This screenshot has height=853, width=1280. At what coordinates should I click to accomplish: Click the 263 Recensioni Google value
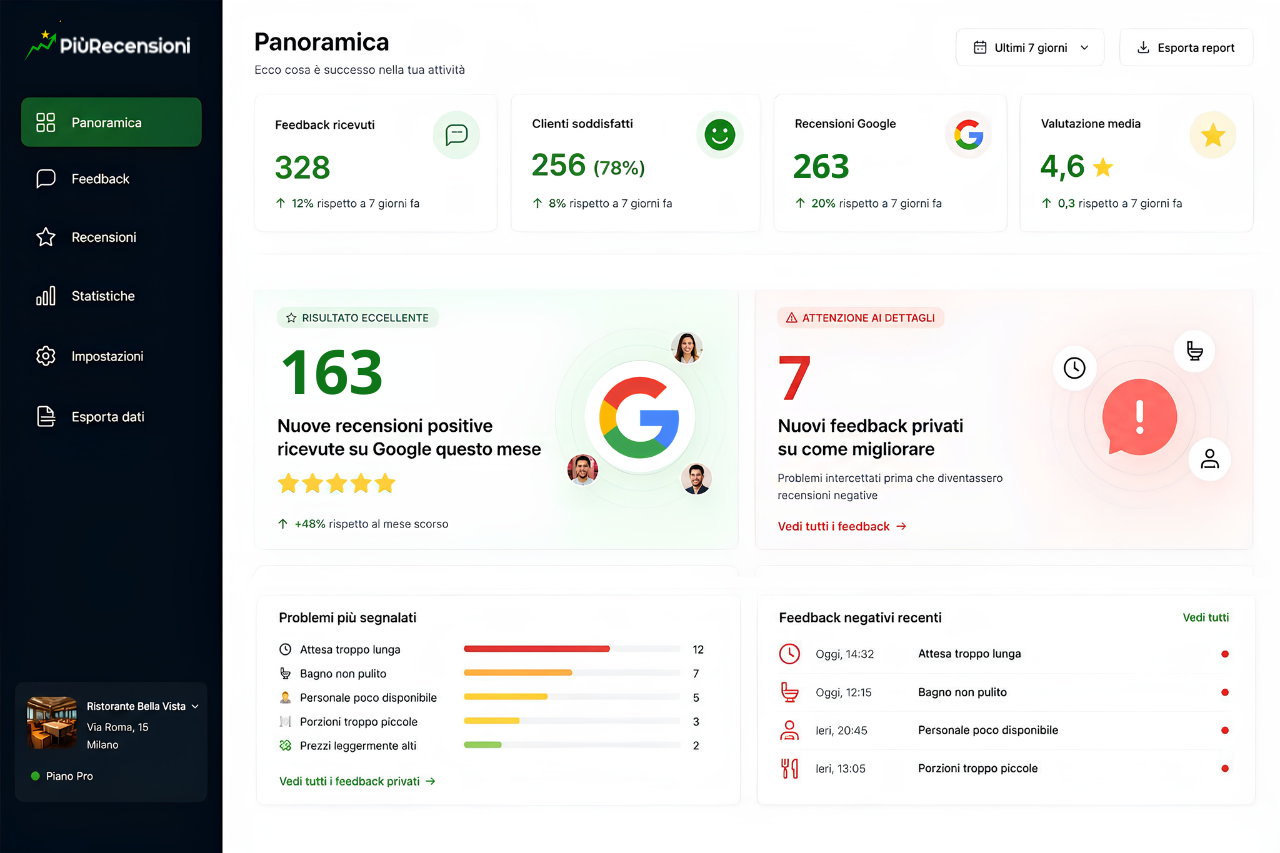click(821, 166)
